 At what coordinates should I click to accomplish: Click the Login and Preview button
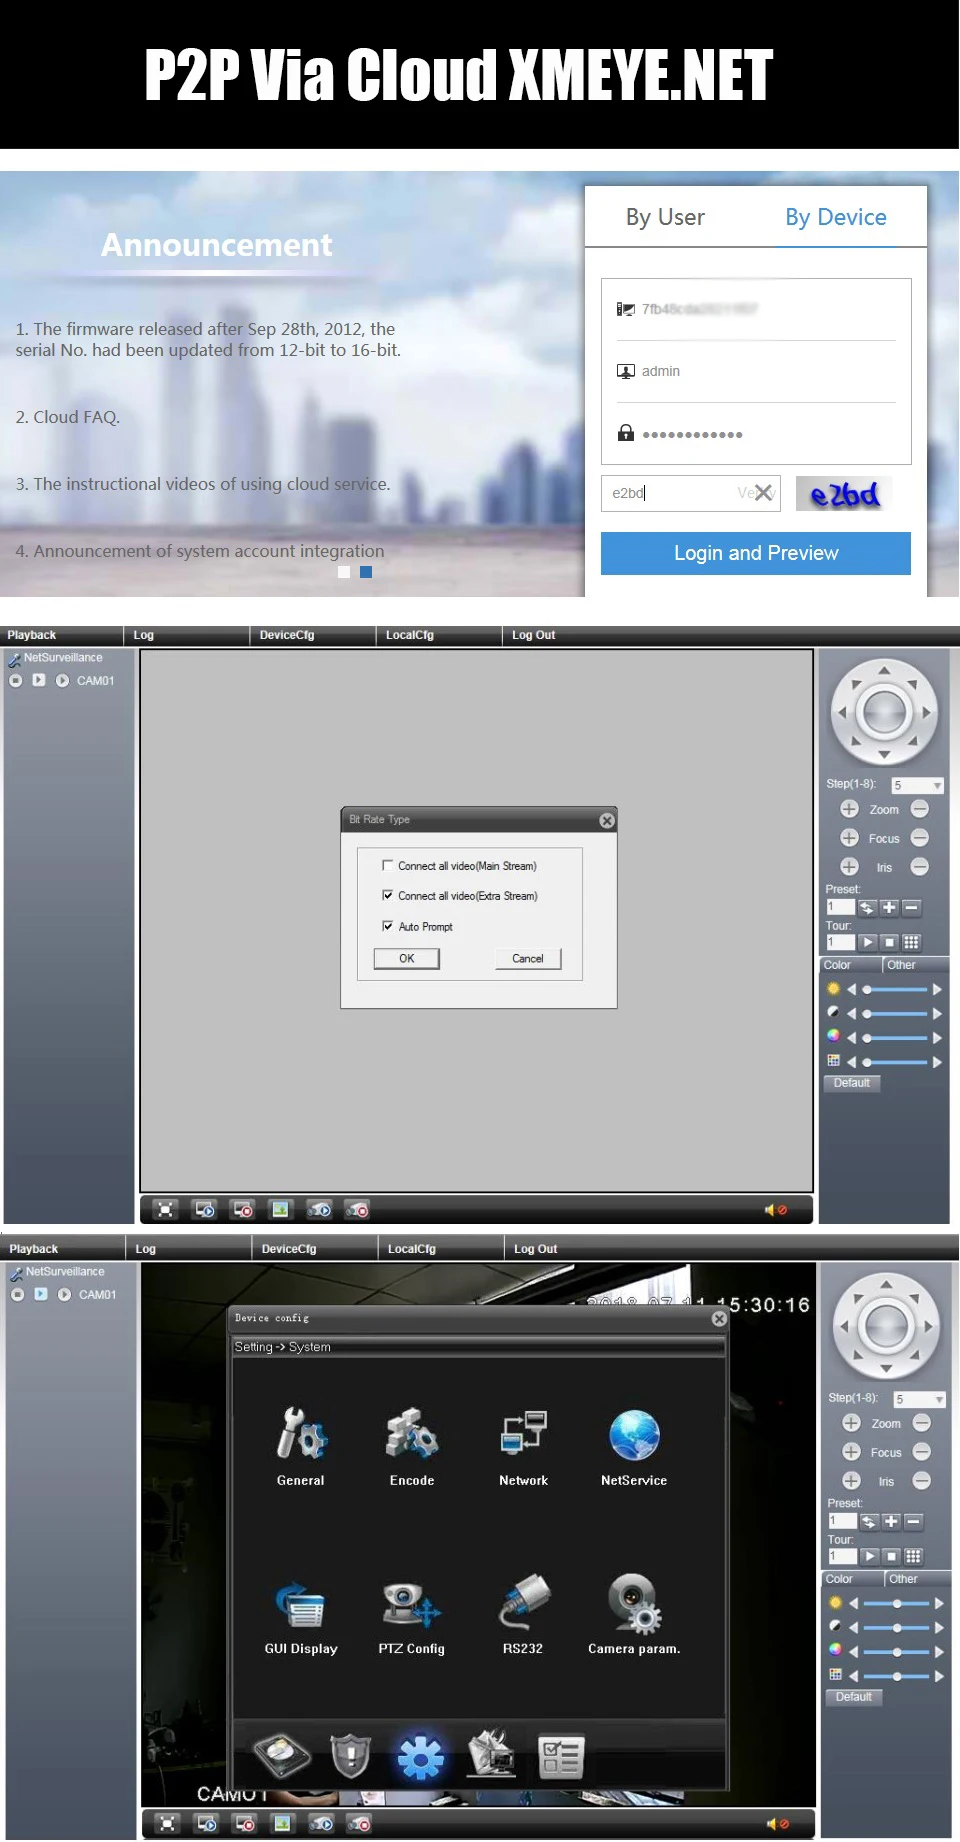756,553
